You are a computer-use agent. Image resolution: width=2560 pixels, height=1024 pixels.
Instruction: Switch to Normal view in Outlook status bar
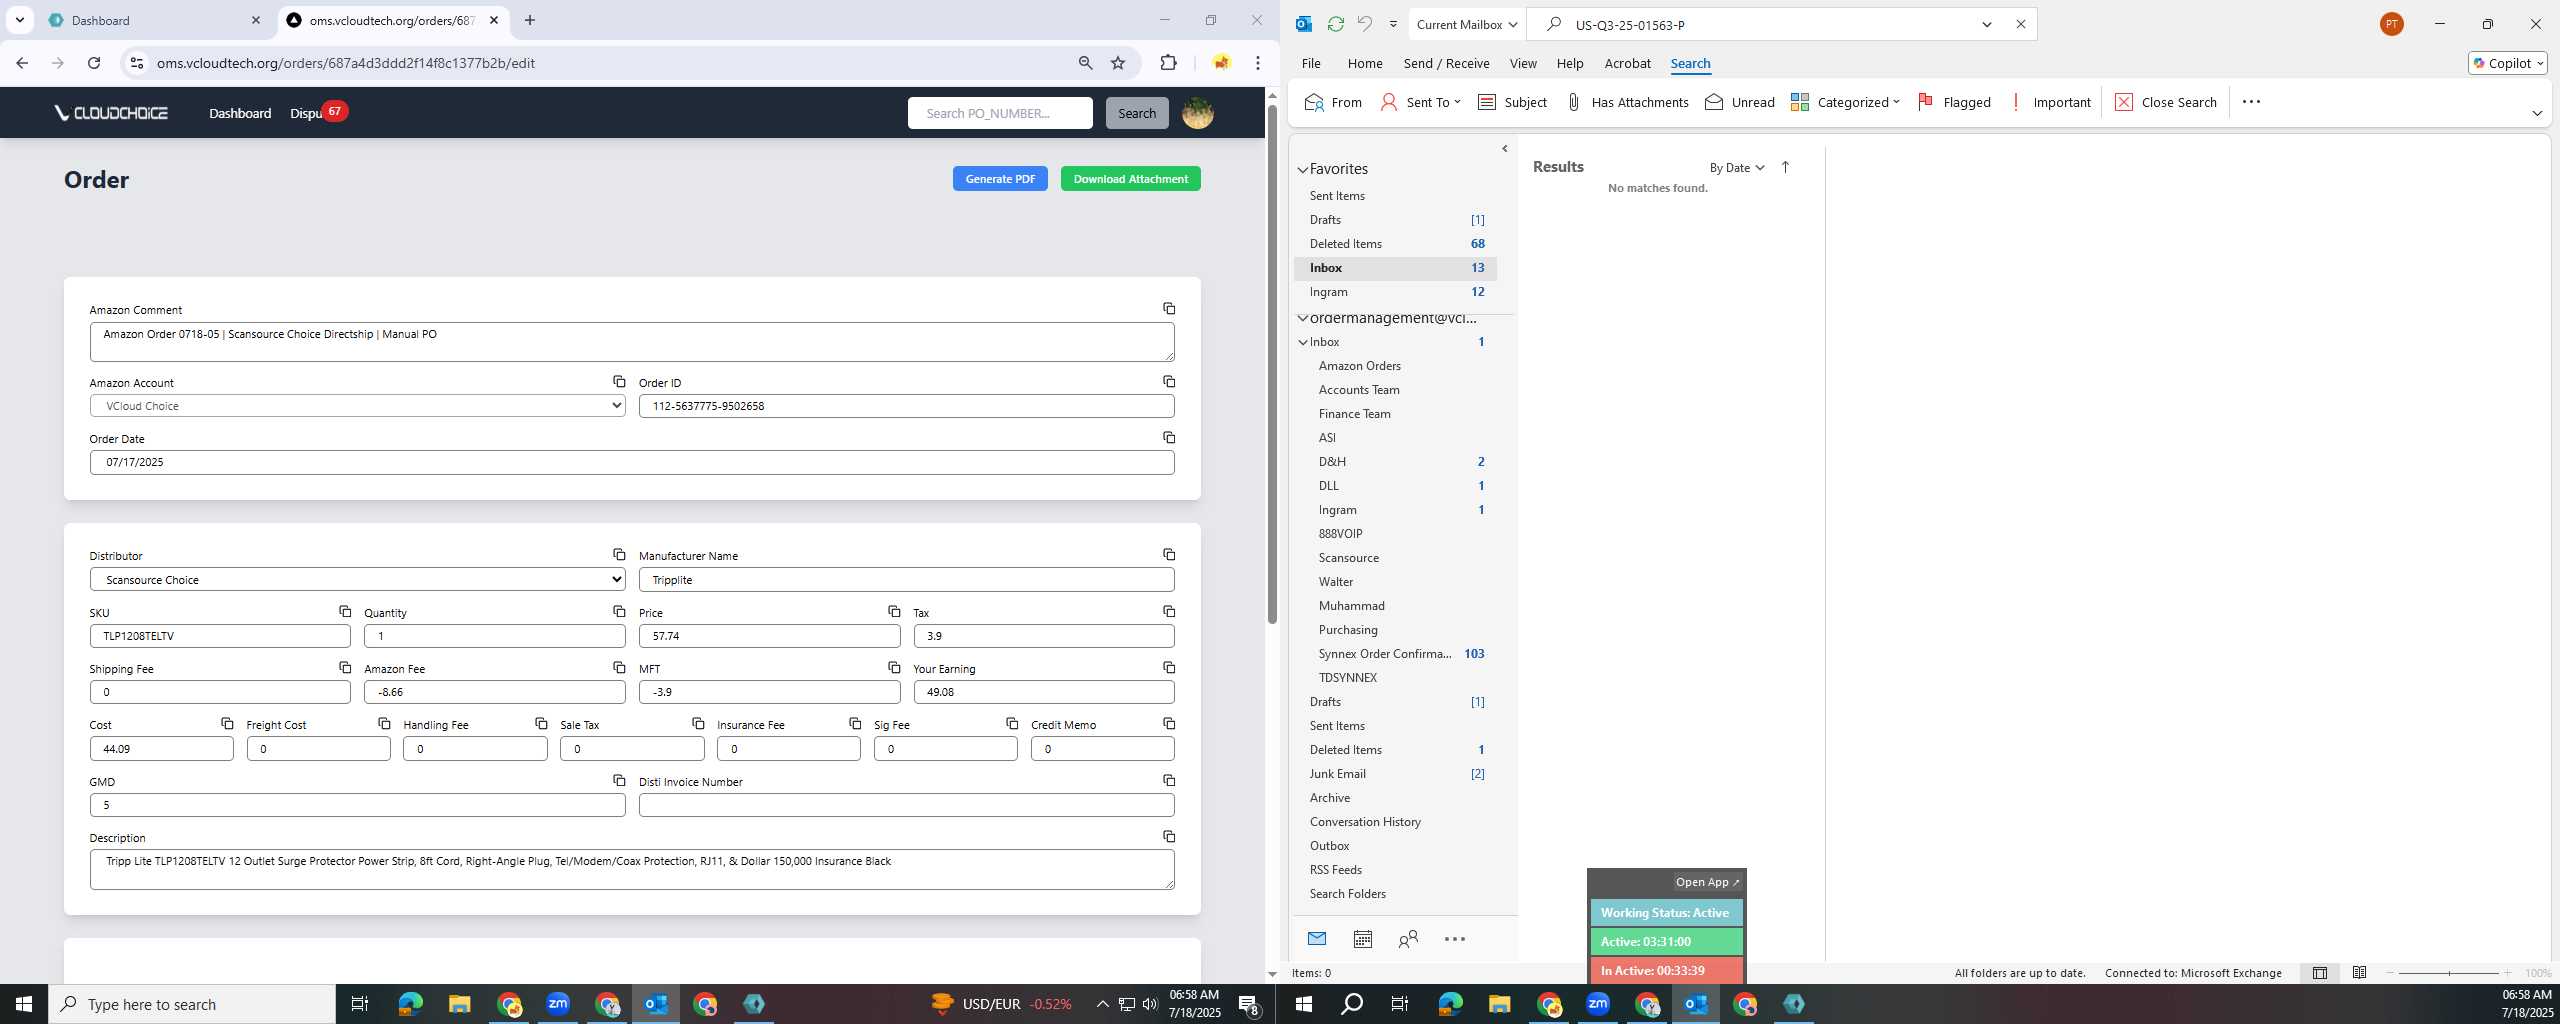2319,973
